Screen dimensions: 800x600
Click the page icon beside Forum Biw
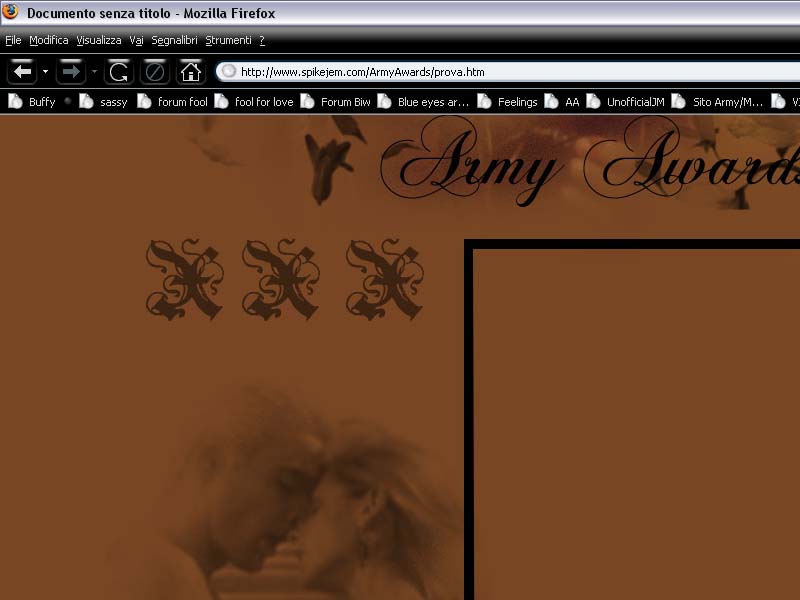[x=307, y=102]
